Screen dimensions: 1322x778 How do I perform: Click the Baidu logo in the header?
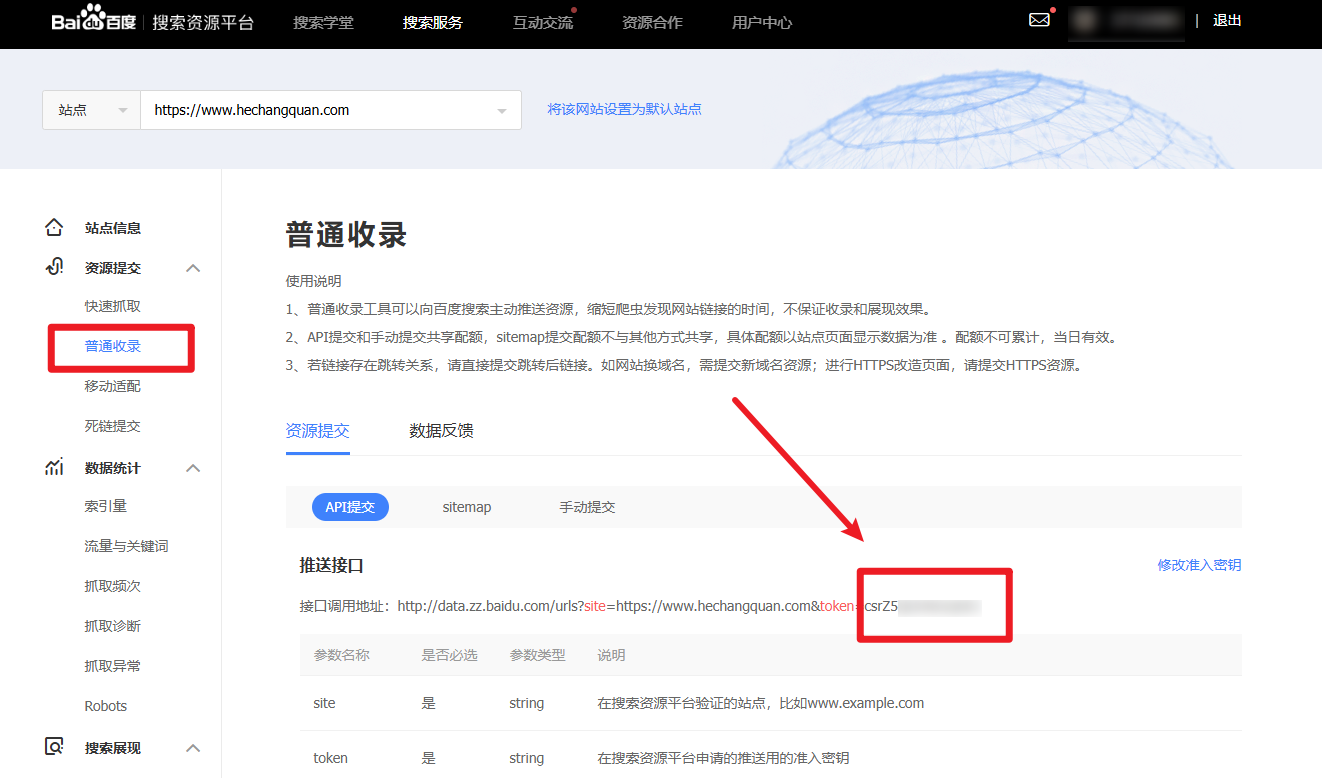pos(93,19)
